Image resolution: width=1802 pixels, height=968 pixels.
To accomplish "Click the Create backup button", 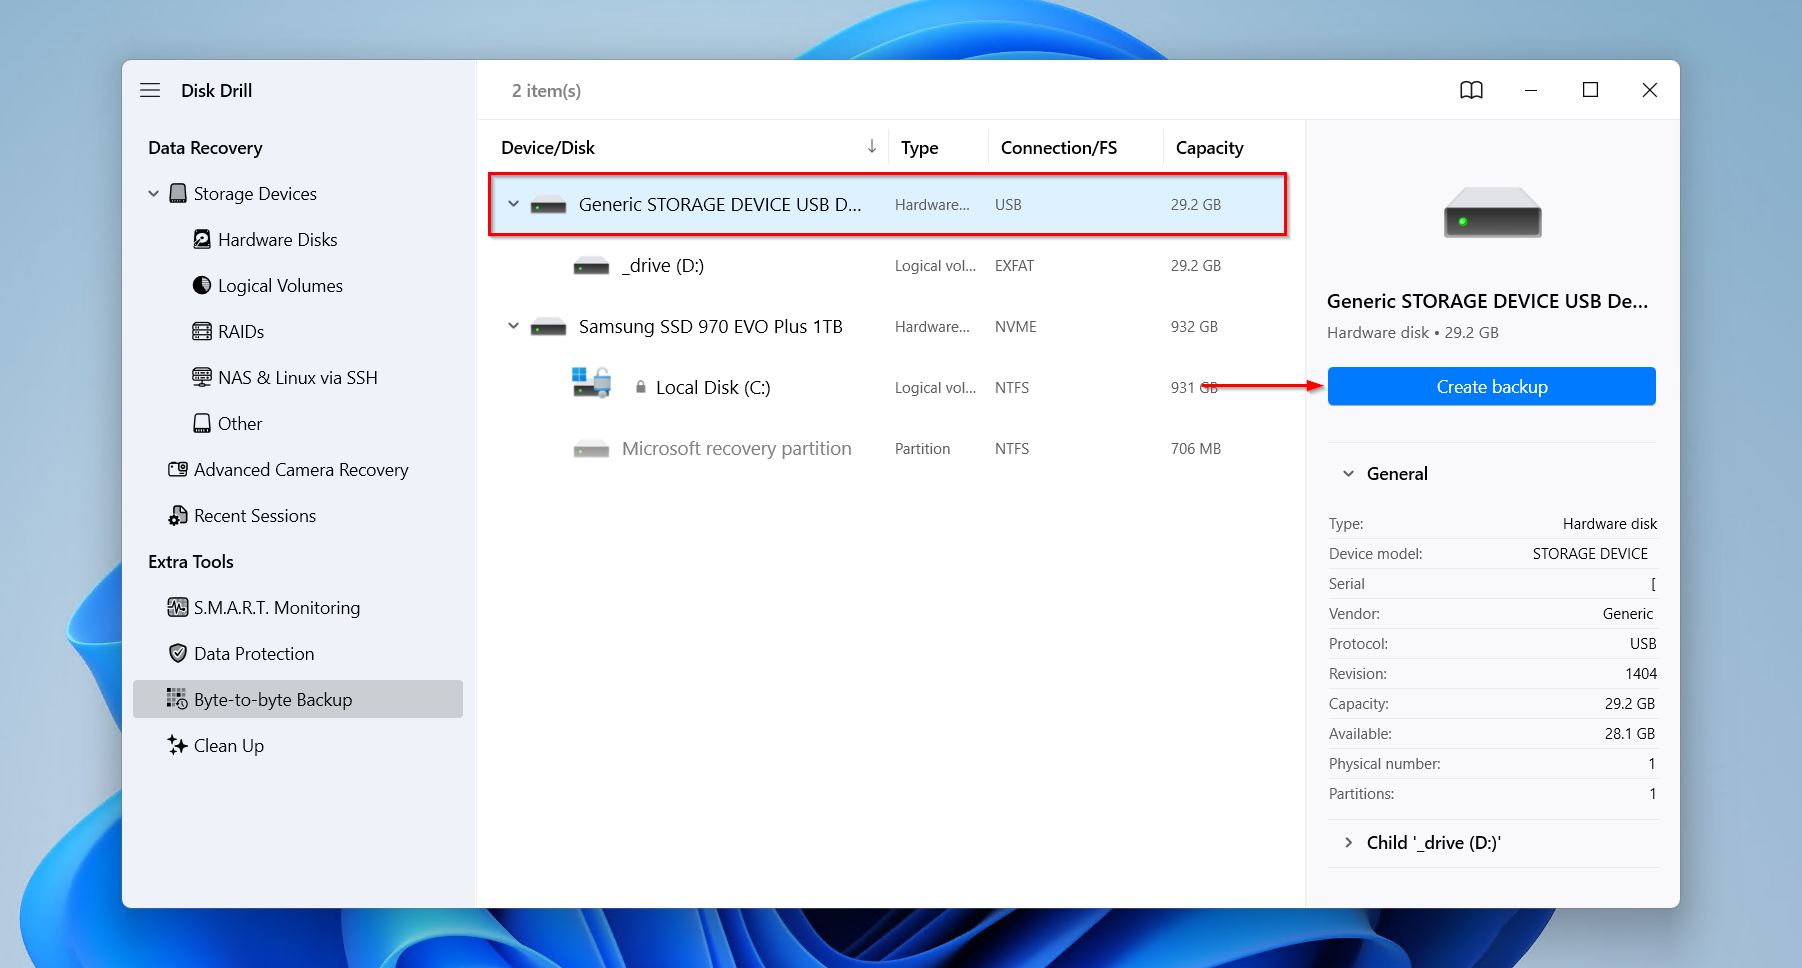I will coord(1491,386).
